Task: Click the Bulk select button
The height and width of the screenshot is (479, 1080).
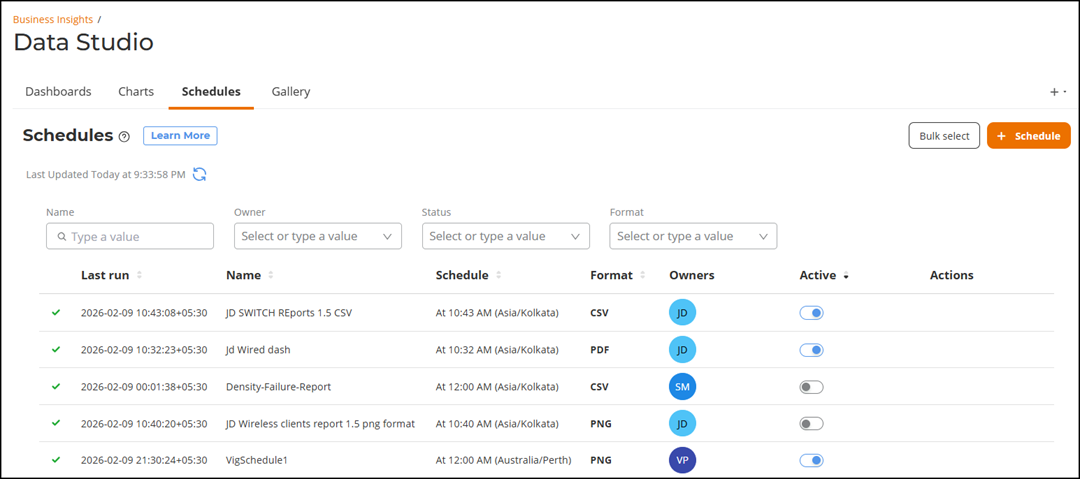Action: 944,136
